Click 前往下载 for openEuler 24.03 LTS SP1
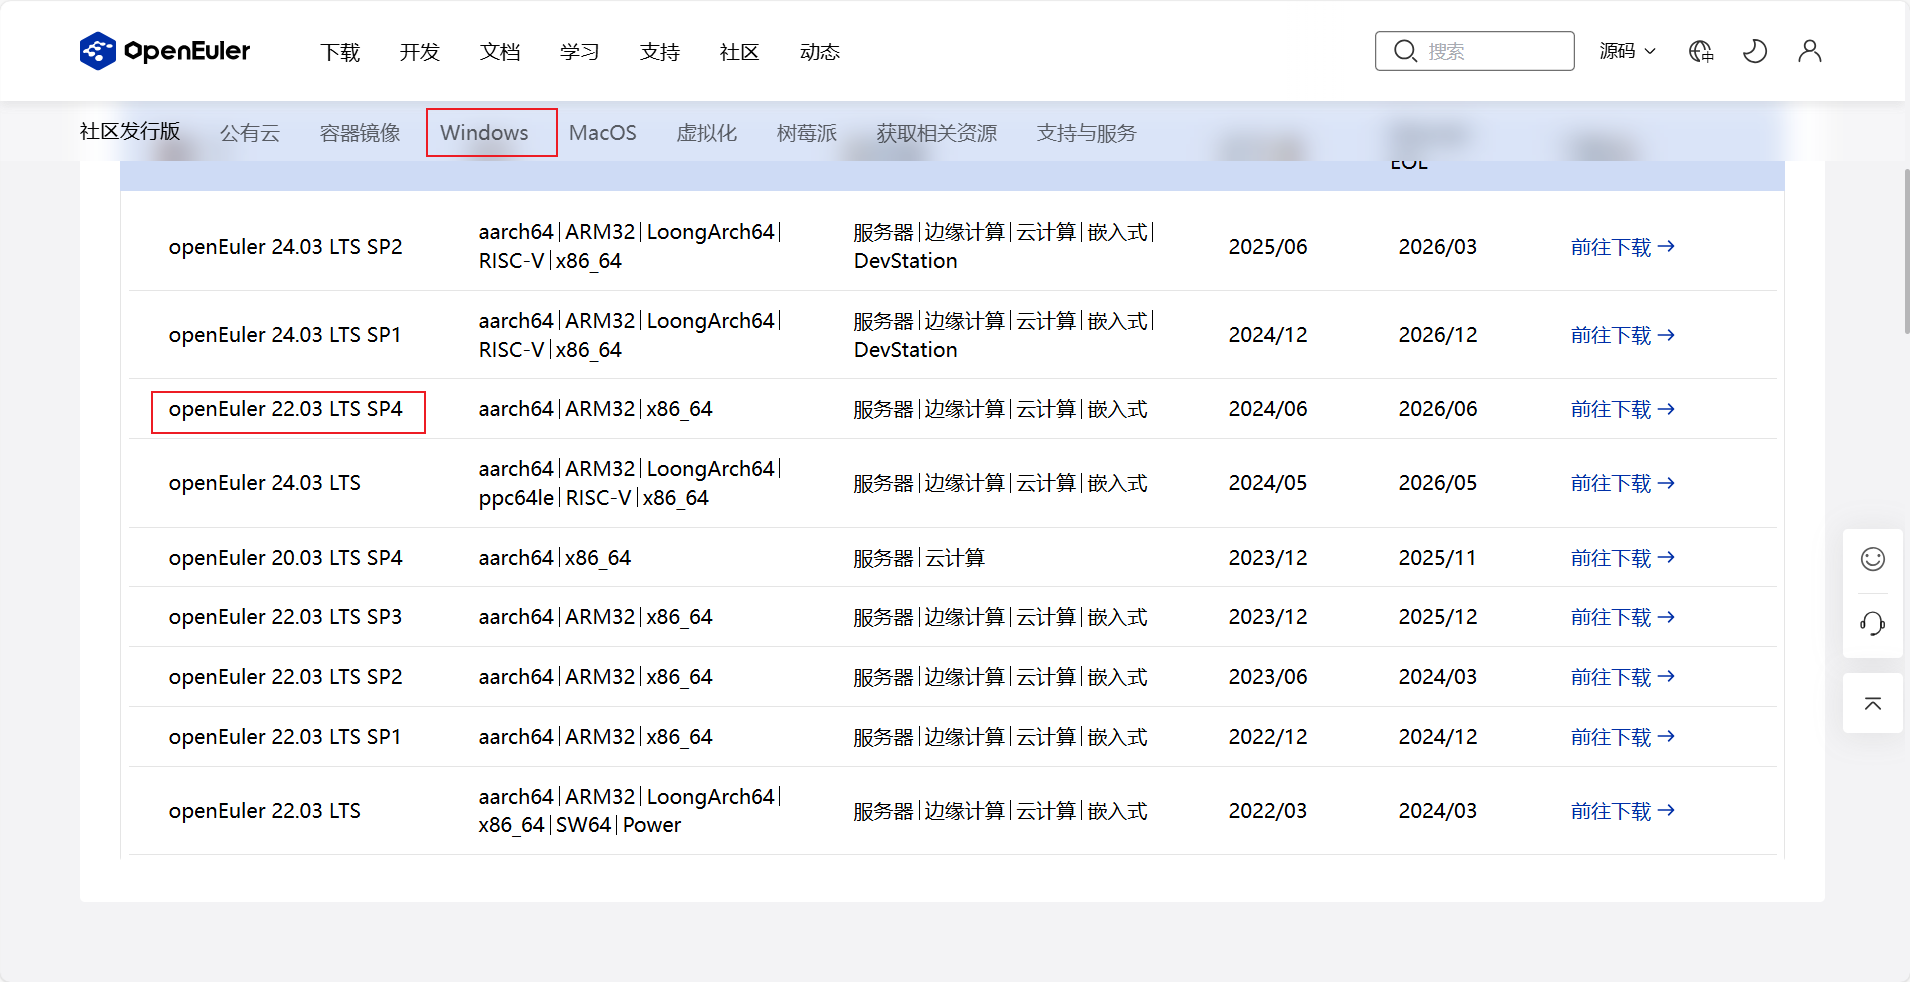1910x982 pixels. [x=1622, y=335]
